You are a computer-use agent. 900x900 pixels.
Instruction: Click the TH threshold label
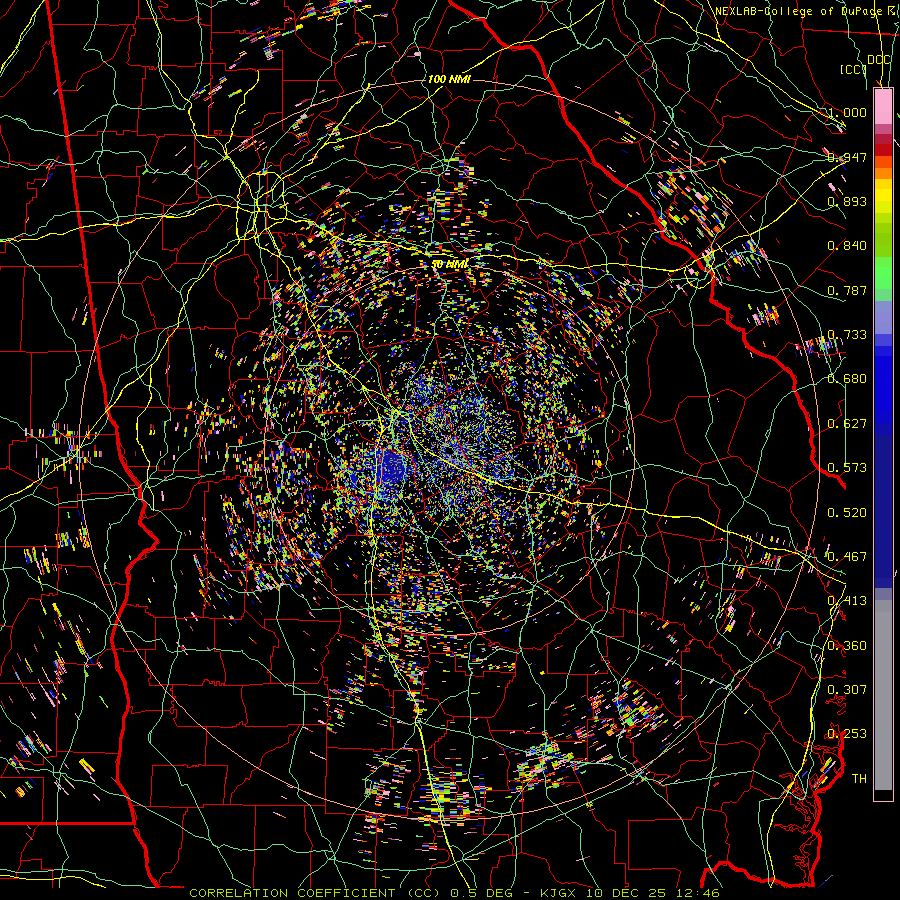tap(859, 779)
